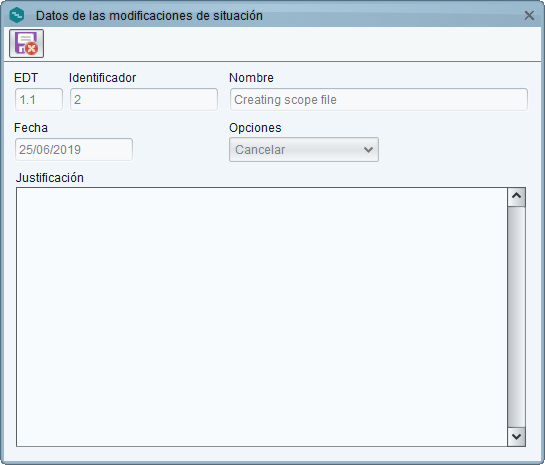Click the Nombre field with Creating scope file
The height and width of the screenshot is (465, 545).
tap(379, 100)
